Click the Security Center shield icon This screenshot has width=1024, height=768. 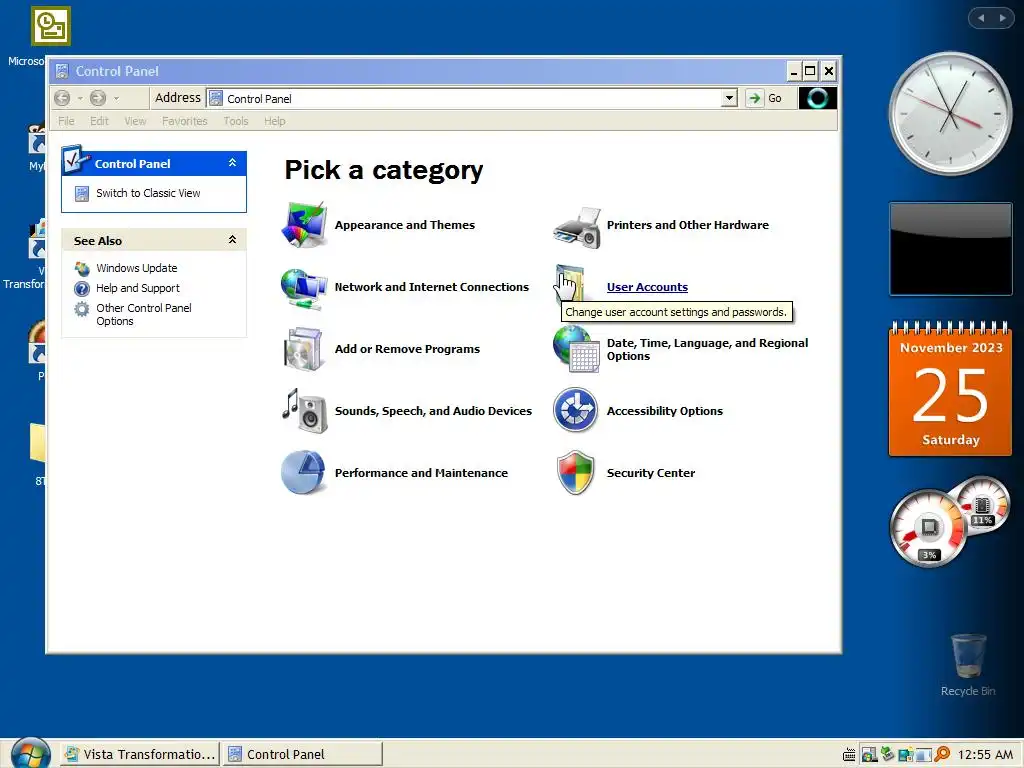pos(575,472)
